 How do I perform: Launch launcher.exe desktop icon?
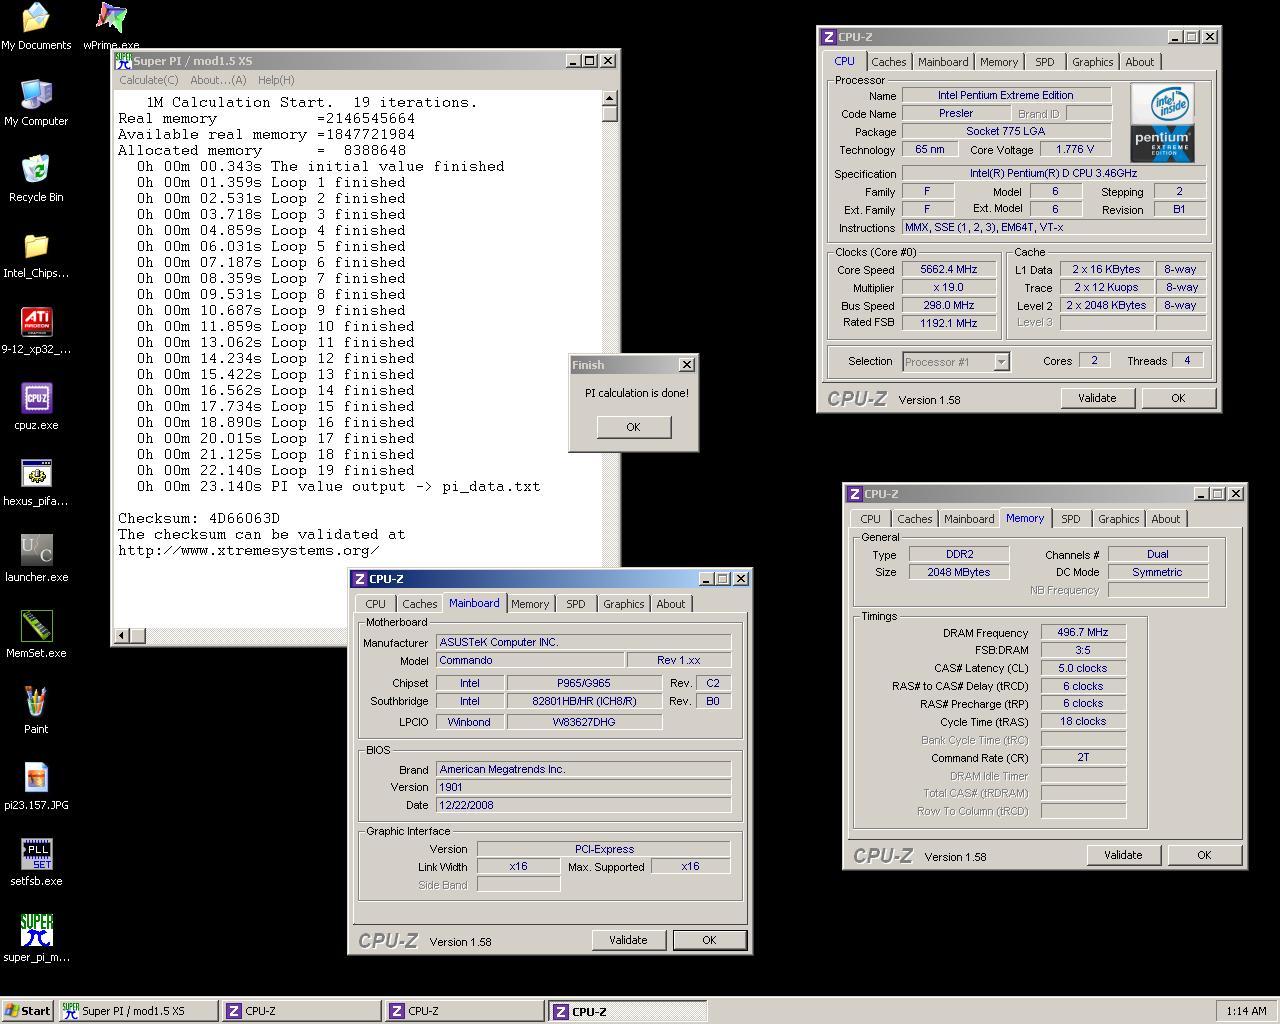36,558
